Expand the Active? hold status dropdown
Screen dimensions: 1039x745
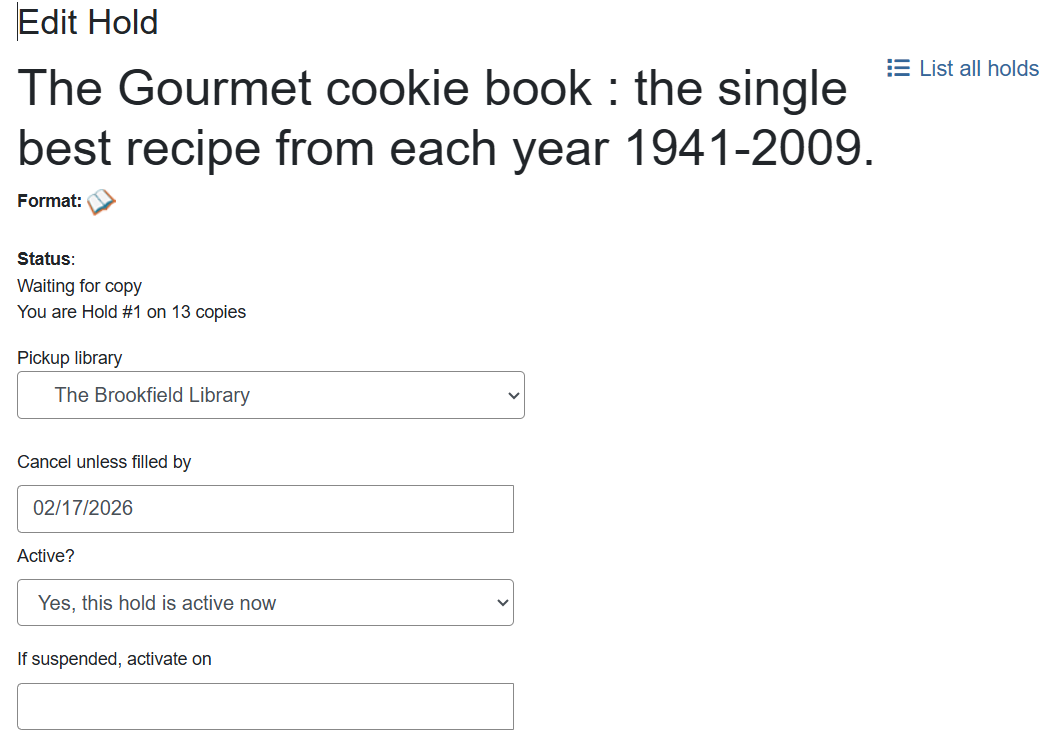tap(265, 603)
